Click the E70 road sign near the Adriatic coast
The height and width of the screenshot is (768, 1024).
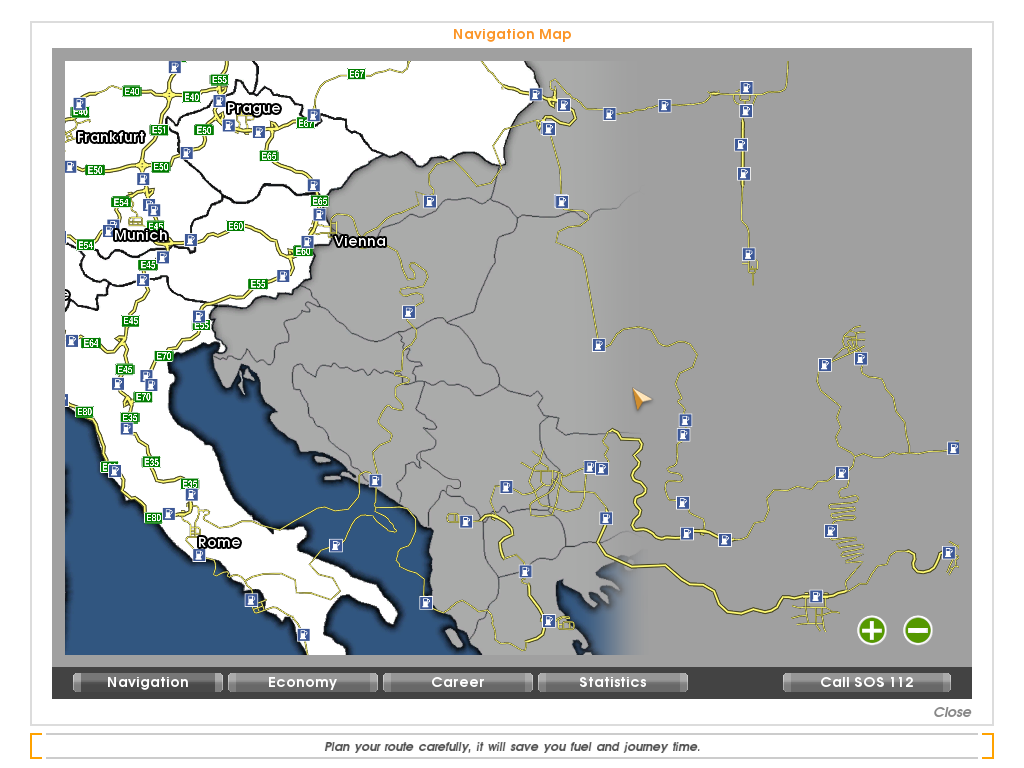coord(163,356)
